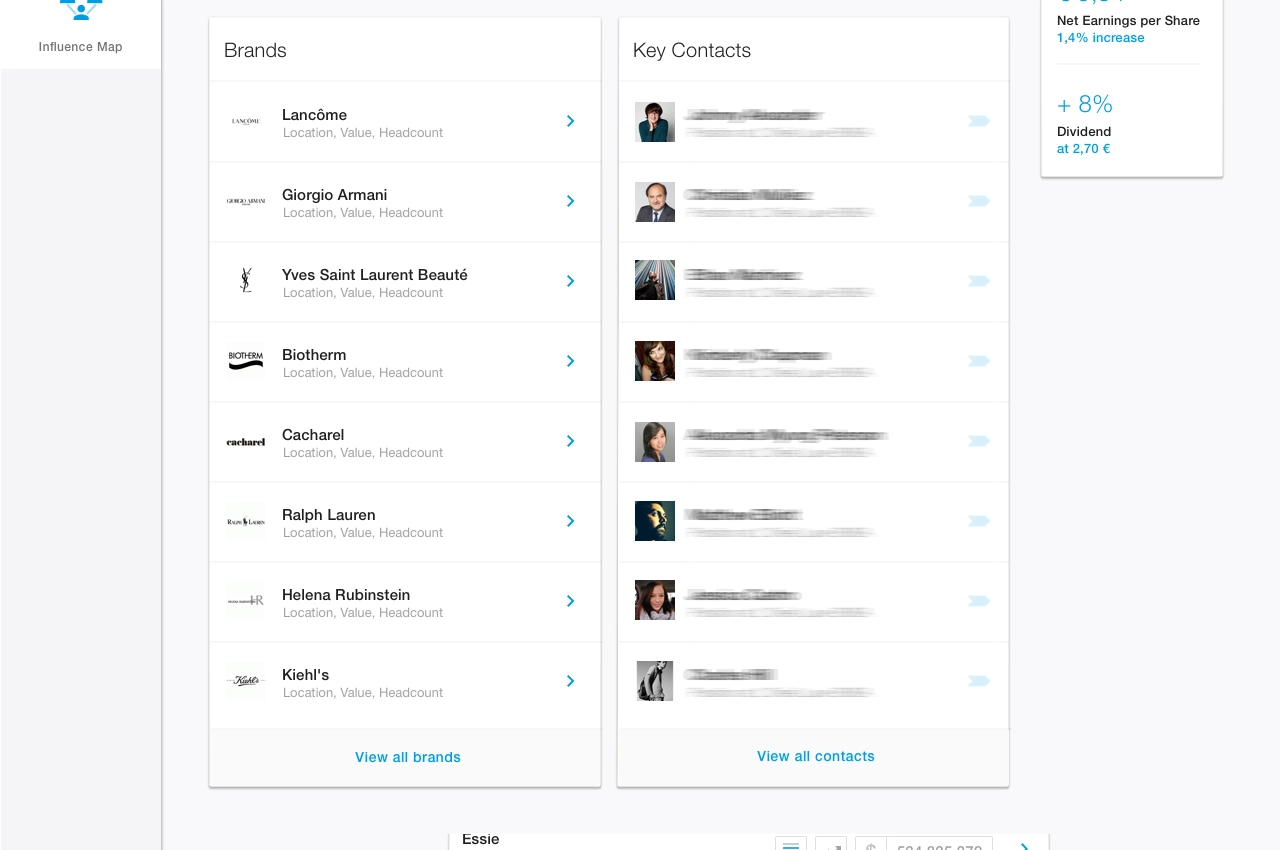This screenshot has width=1280, height=850.
Task: Click the Kiehl's brand logo
Action: click(246, 681)
